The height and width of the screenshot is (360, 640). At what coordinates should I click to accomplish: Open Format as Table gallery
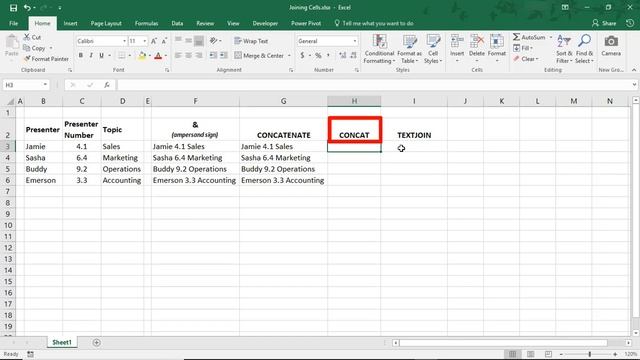click(409, 49)
